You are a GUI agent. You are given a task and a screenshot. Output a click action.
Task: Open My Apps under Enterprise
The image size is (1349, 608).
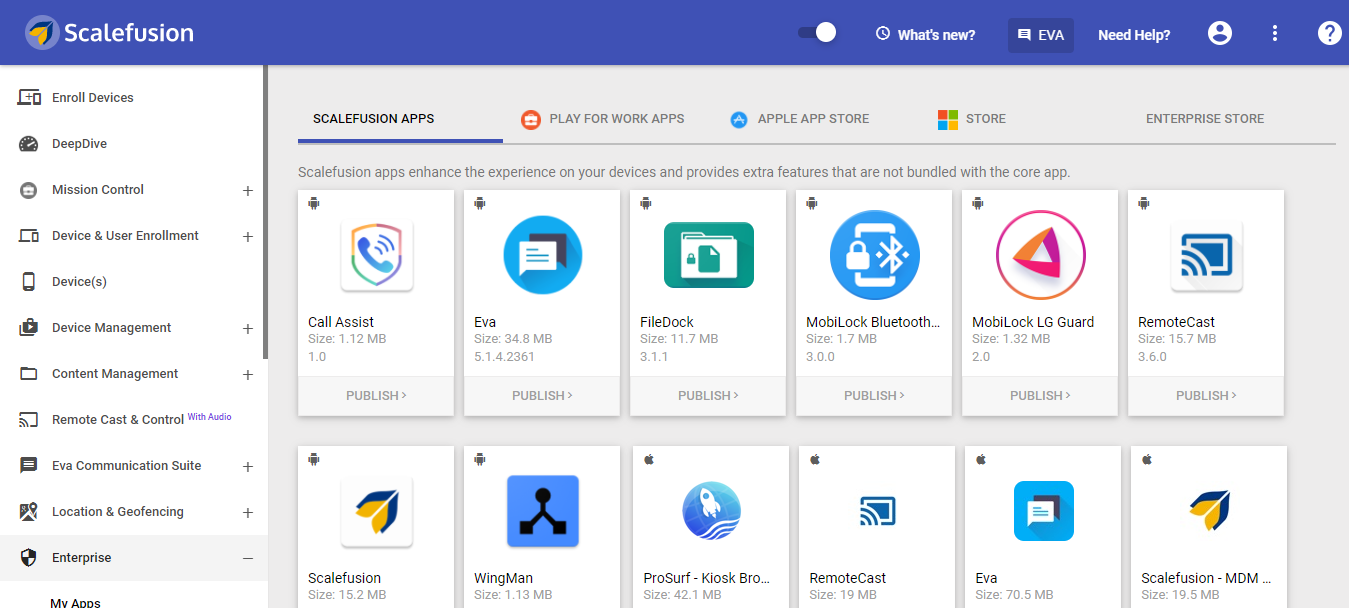pos(76,602)
